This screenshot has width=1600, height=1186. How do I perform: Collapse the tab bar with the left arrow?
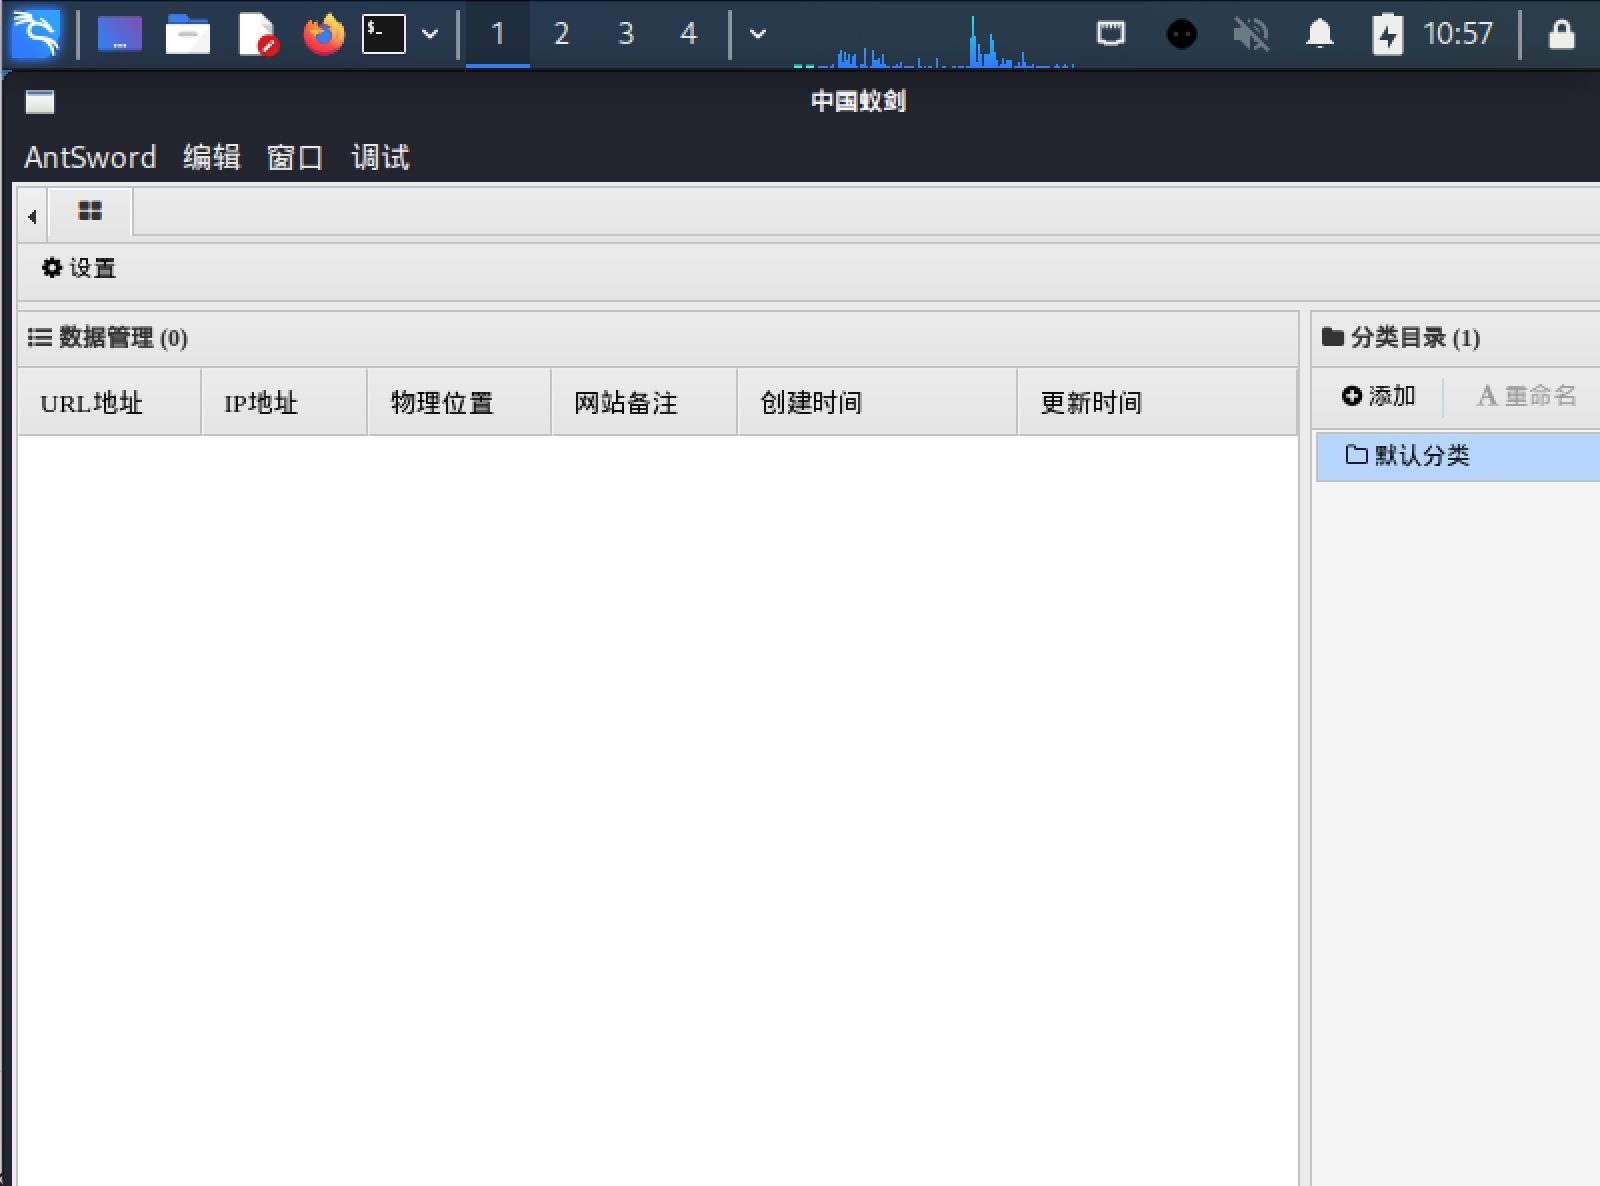(31, 215)
